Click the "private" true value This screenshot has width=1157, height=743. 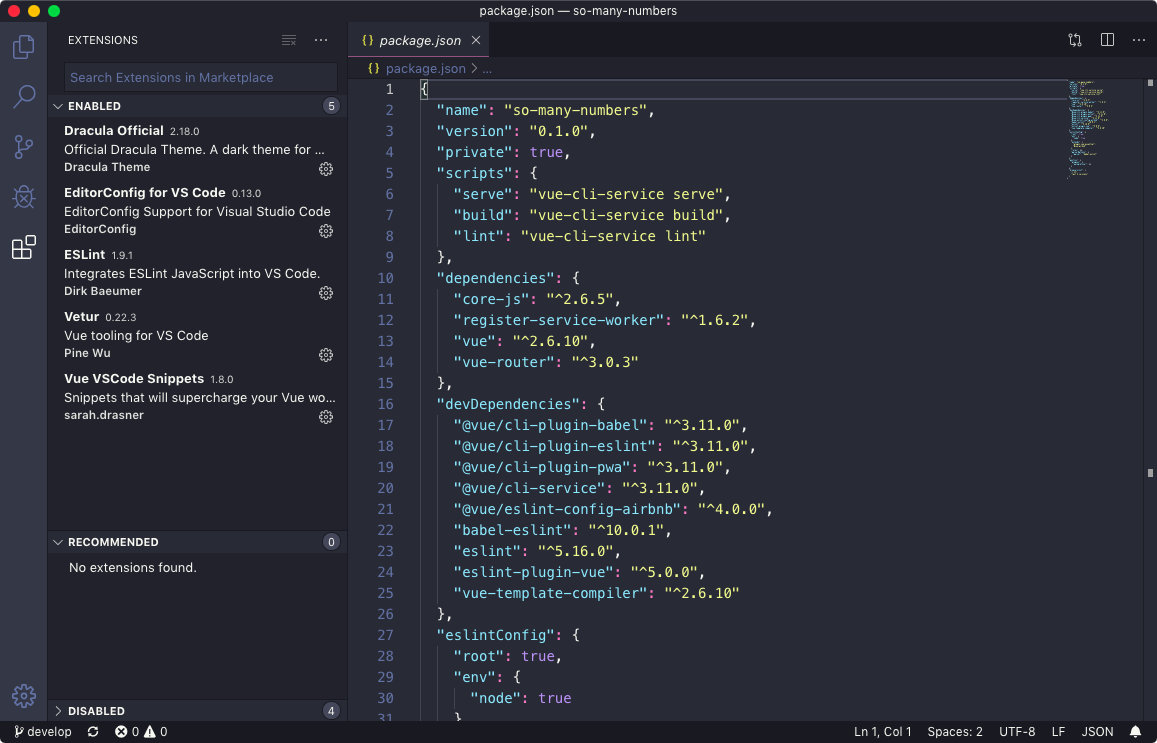pos(546,152)
